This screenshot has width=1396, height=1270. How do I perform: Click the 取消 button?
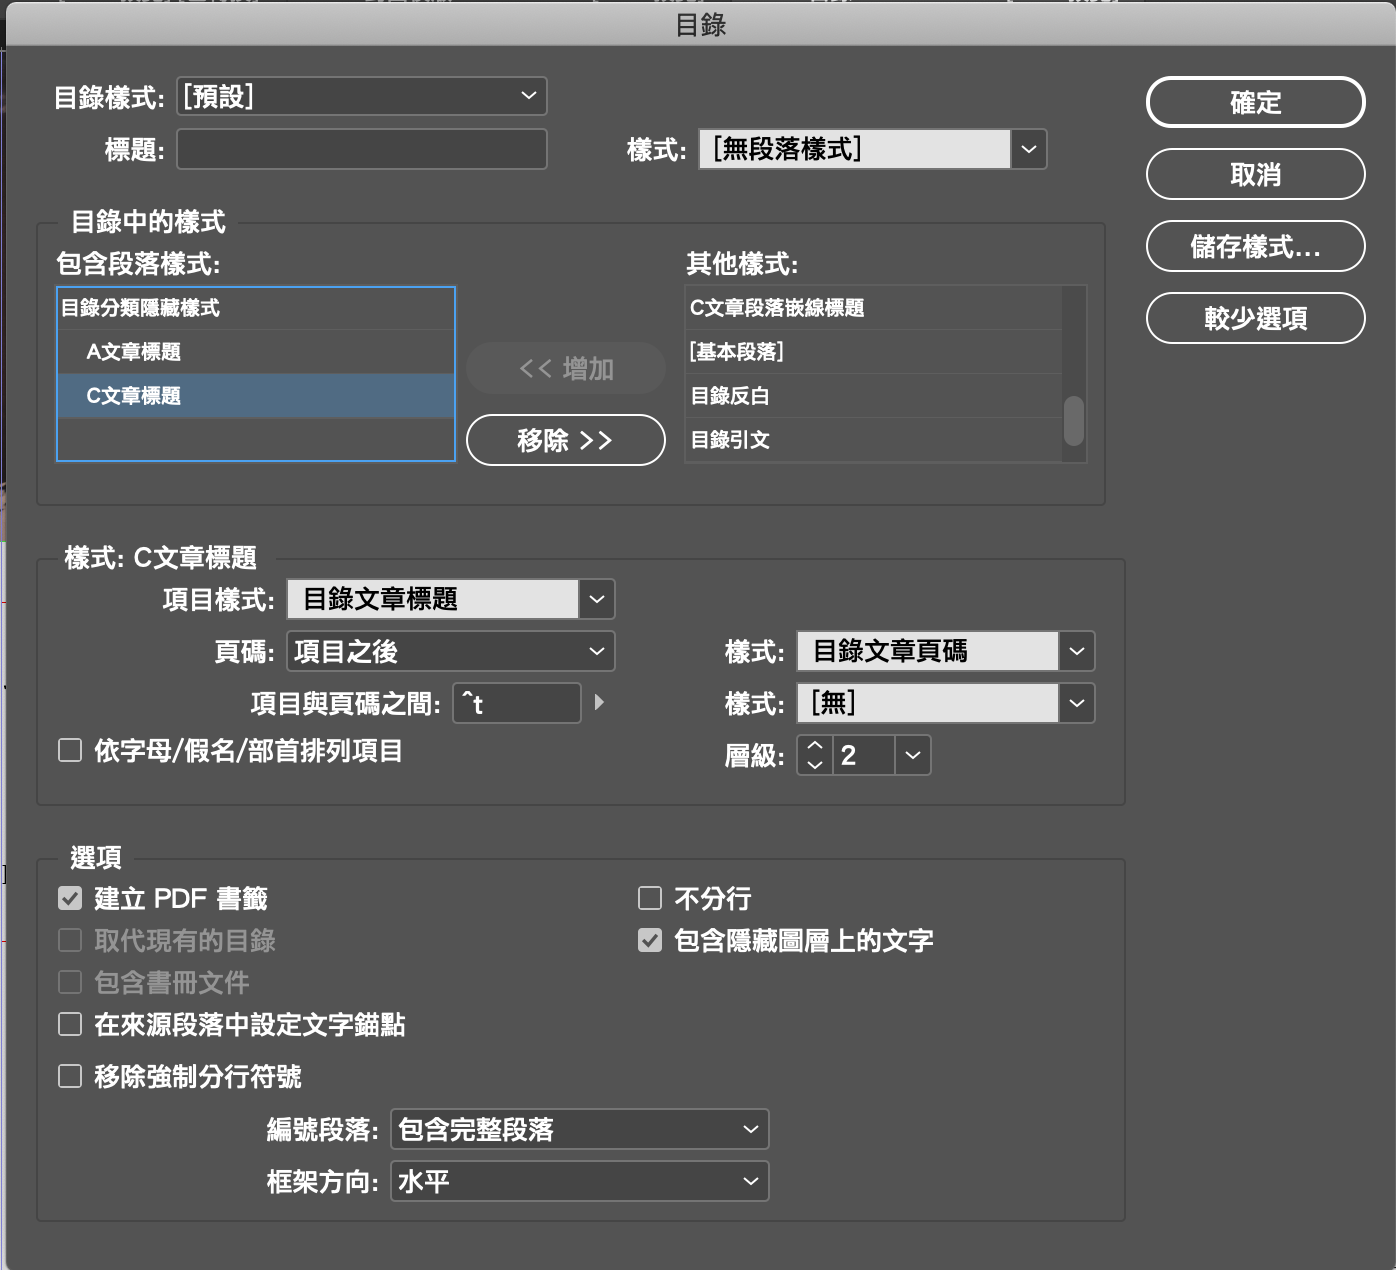[1255, 174]
